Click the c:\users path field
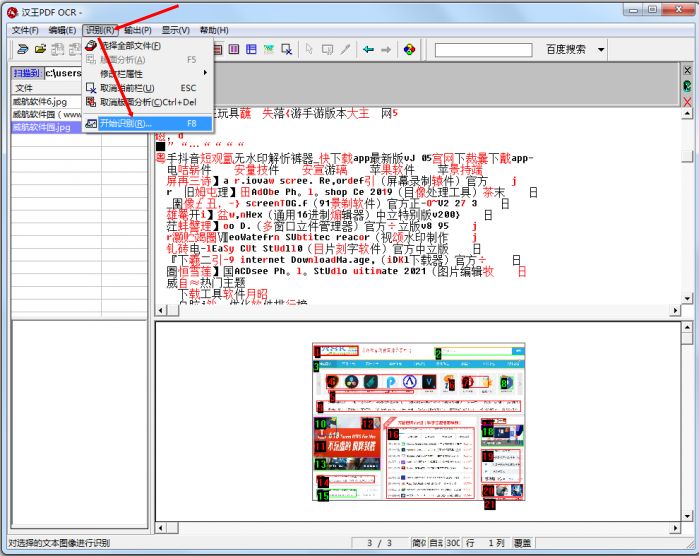The image size is (699, 556). (x=63, y=73)
